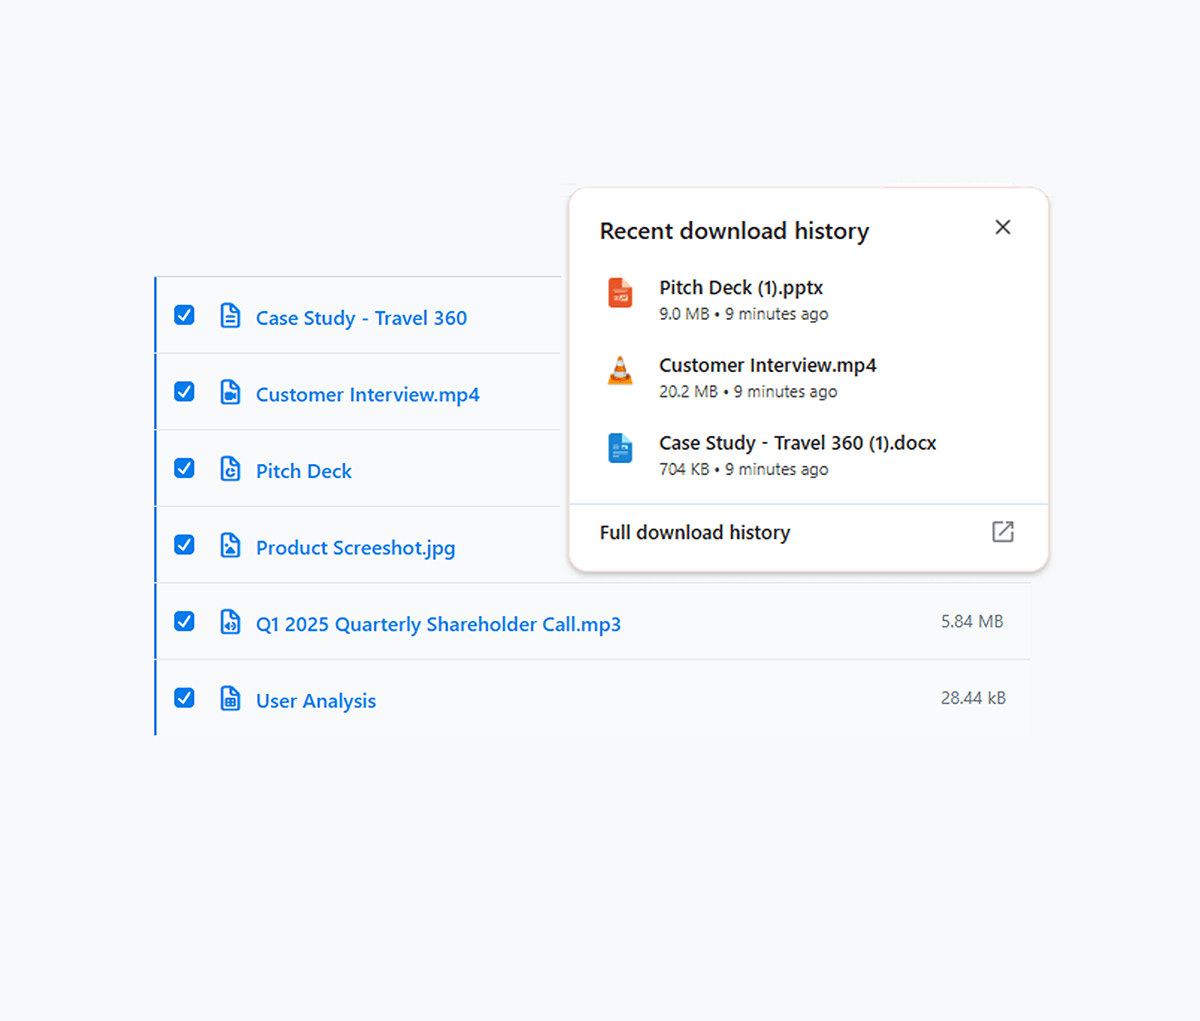Image resolution: width=1200 pixels, height=1021 pixels.
Task: Click the presentation file icon beside Pitch Deck
Action: [230, 469]
